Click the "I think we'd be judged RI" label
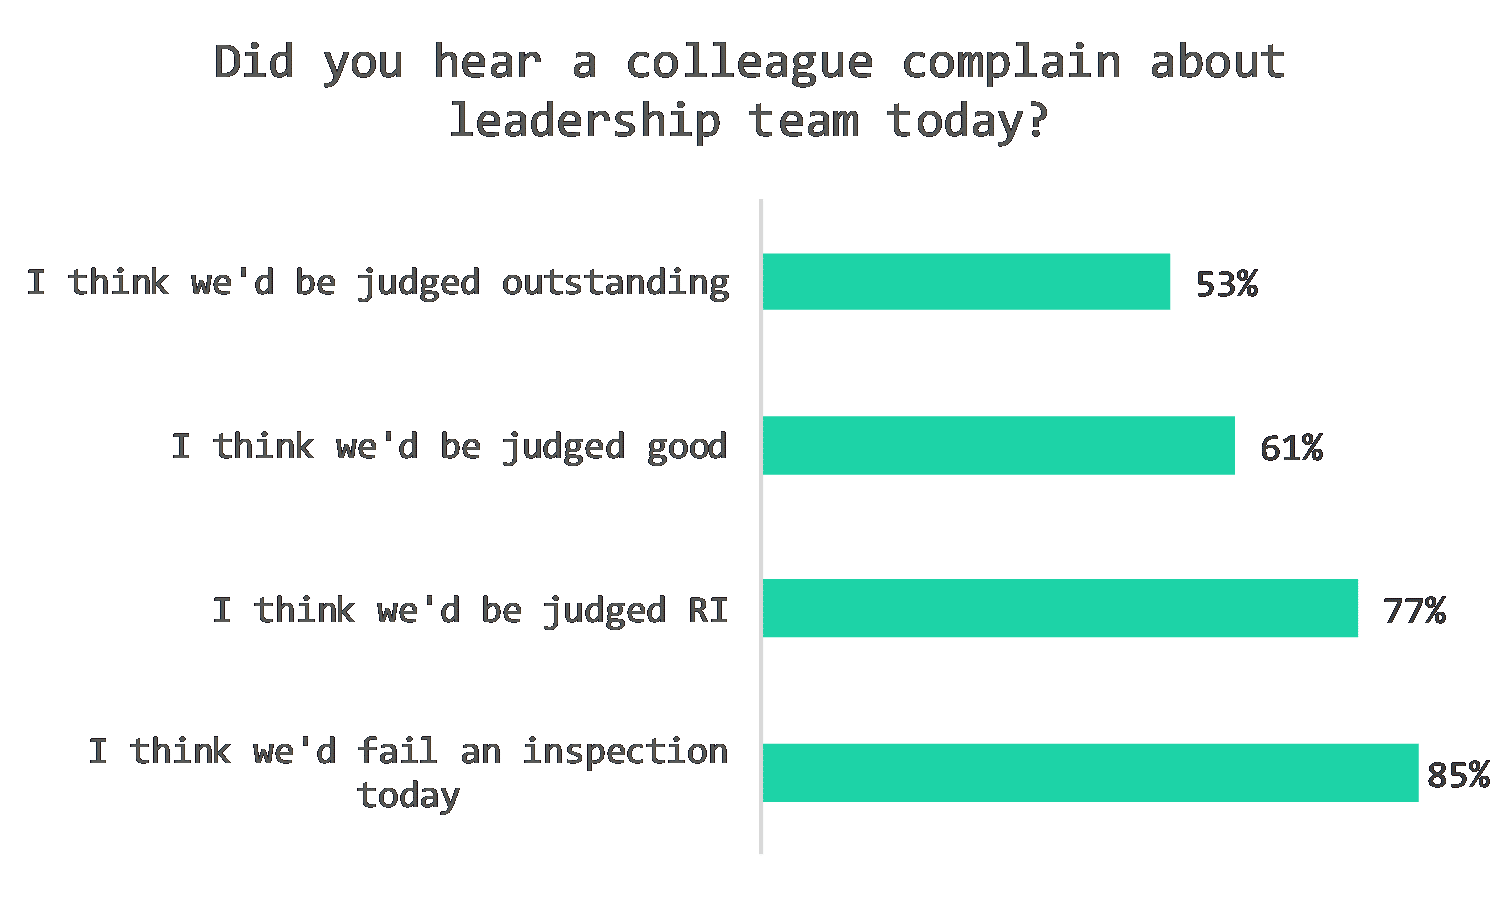The width and height of the screenshot is (1500, 900). point(470,610)
